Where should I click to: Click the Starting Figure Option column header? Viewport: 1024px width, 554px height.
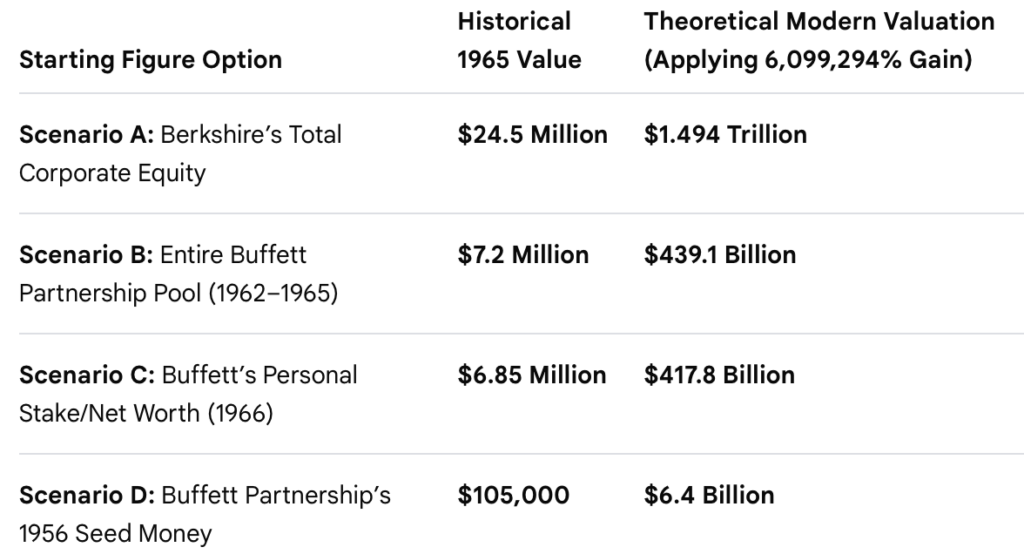150,60
